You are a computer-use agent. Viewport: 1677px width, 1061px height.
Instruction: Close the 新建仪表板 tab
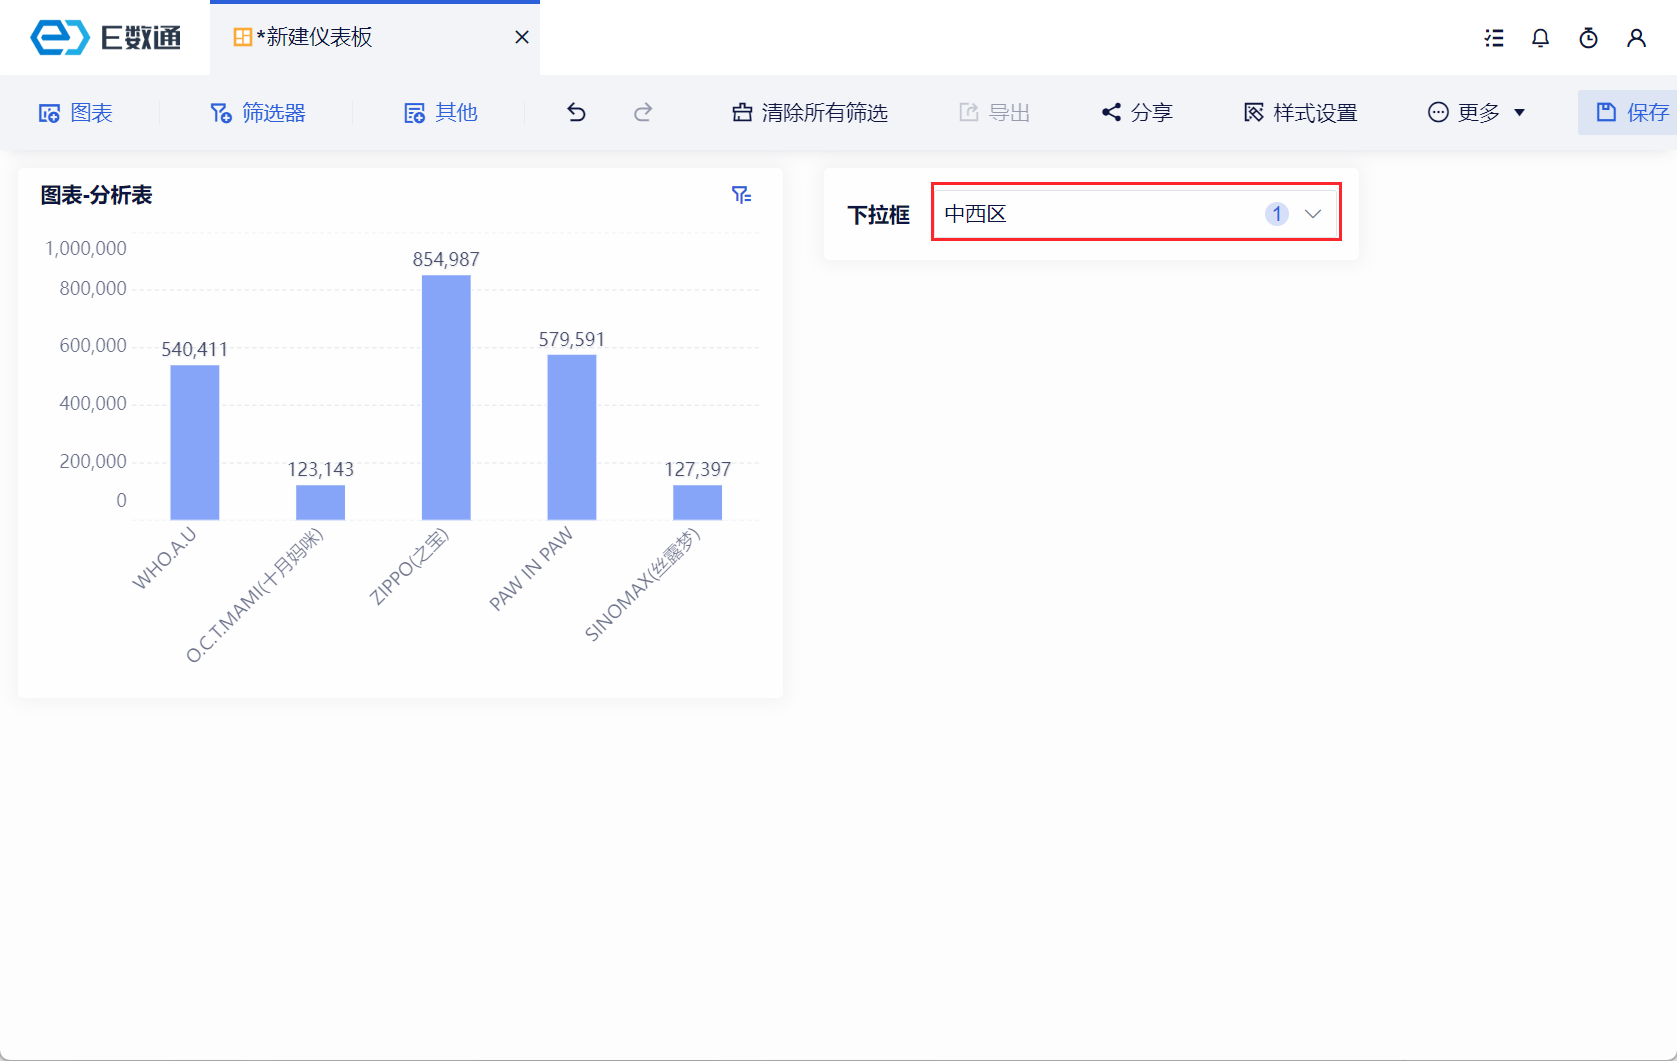tap(522, 37)
